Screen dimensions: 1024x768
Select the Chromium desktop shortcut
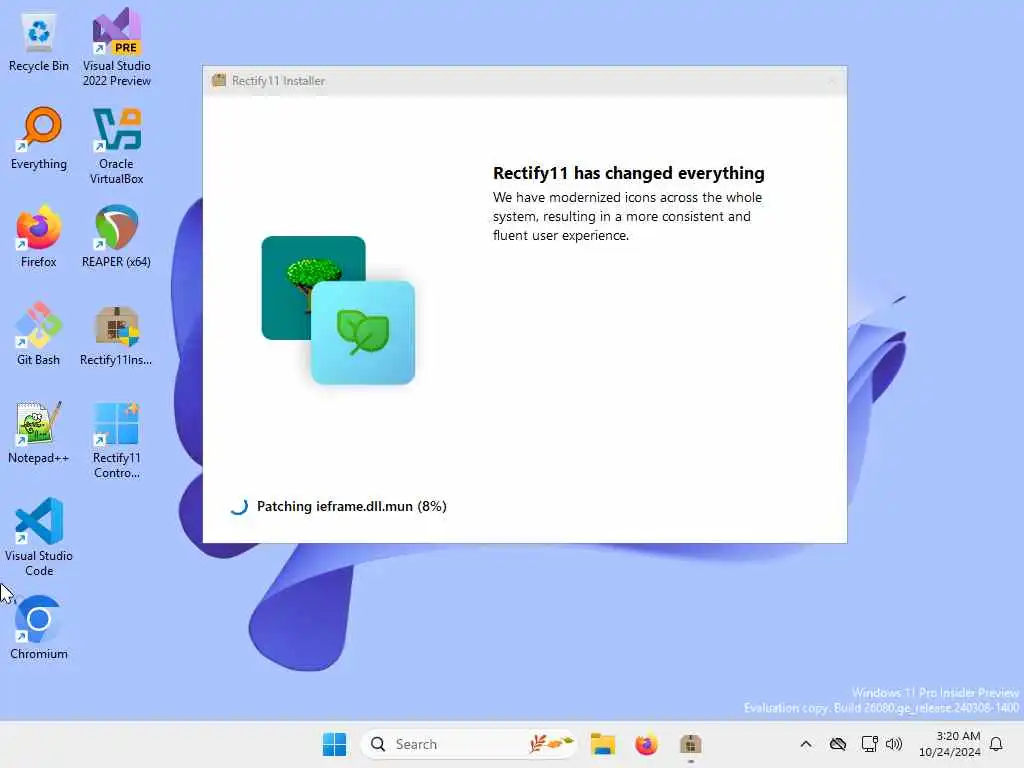coord(39,628)
